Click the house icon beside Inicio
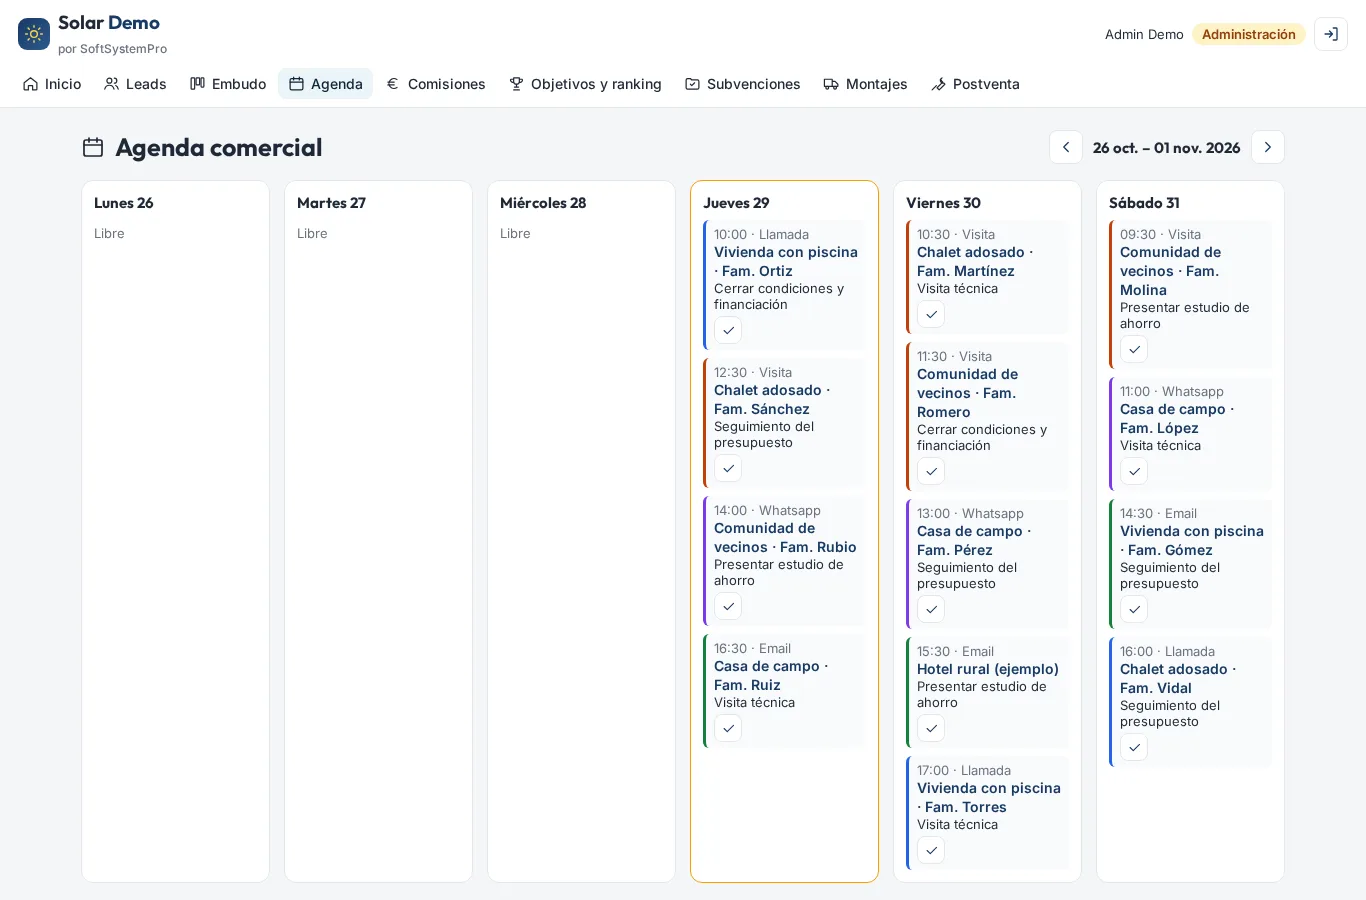The image size is (1366, 900). click(31, 84)
